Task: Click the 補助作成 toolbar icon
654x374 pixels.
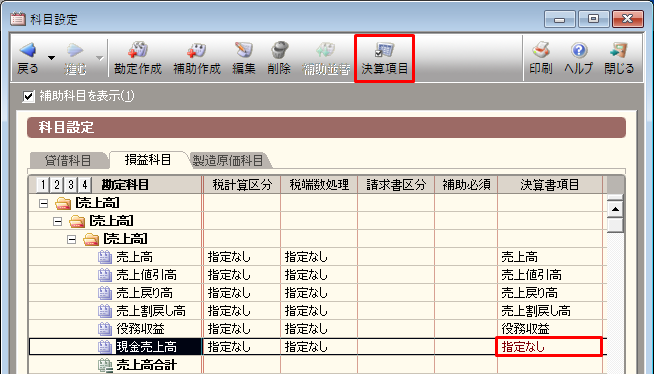Action: point(196,50)
